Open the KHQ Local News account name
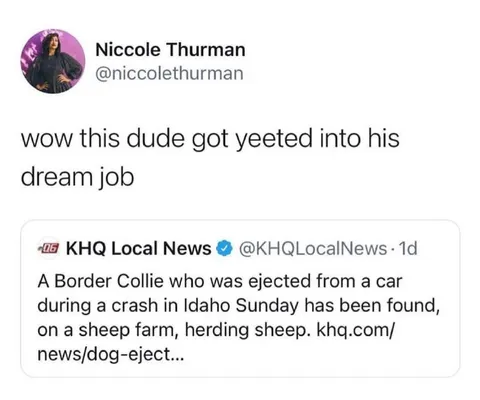The width and height of the screenshot is (480, 400). point(139,249)
